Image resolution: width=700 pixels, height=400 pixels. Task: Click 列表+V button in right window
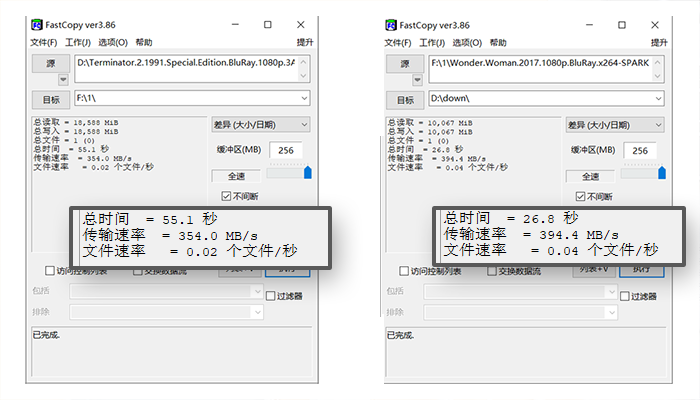point(594,271)
